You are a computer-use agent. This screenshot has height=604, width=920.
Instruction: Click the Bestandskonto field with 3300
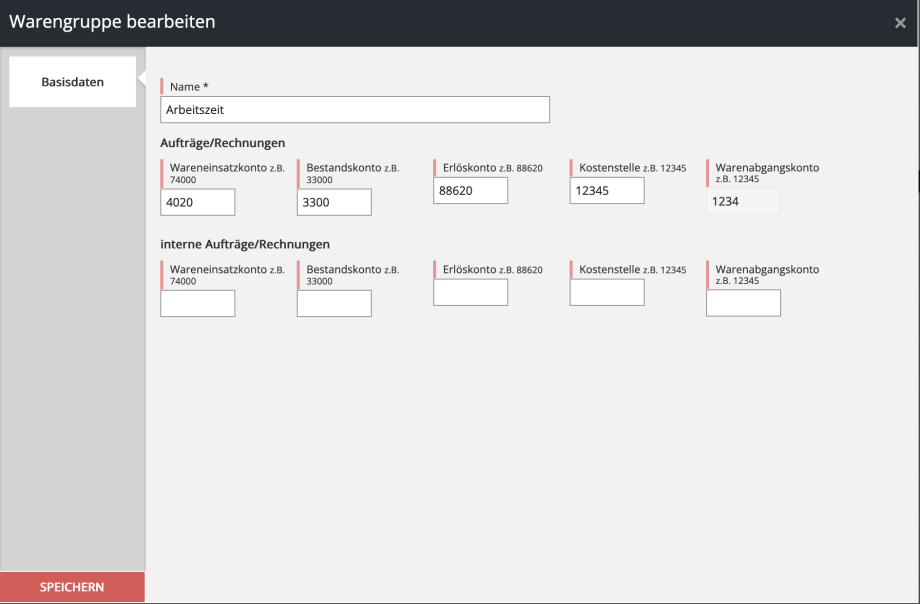pos(334,202)
